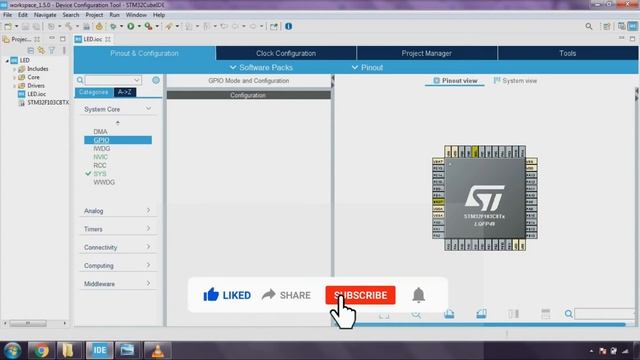Start Debug with the bug icon
640x360 pixels.
(113, 26)
